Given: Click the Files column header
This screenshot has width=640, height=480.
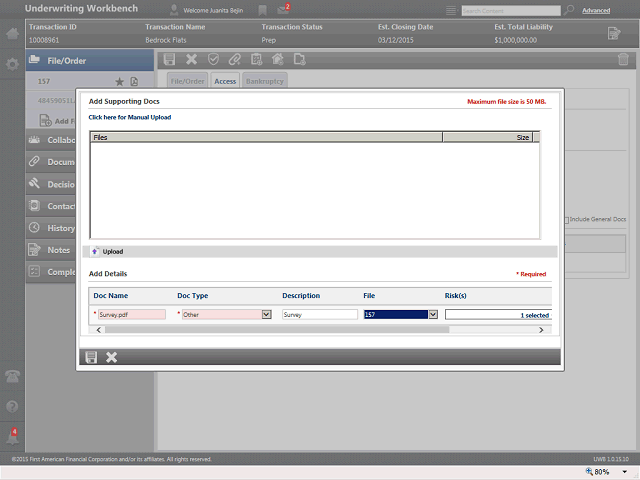Looking at the screenshot, I should (266, 137).
